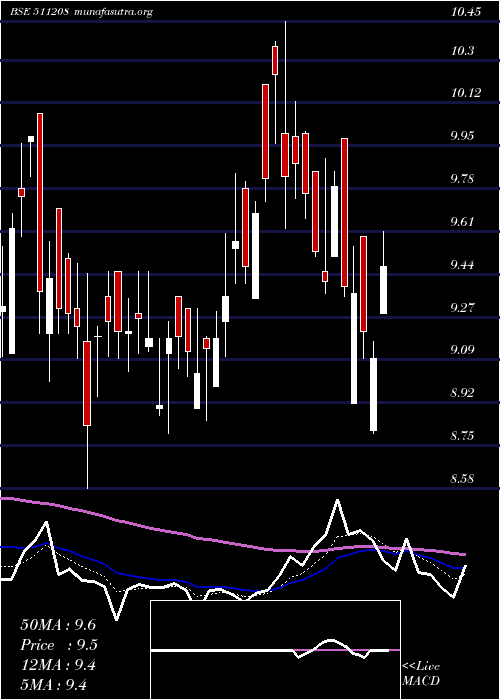This screenshot has height=700, width=500.
Task: Click the 10.12 price axis label
Action: point(466,93)
